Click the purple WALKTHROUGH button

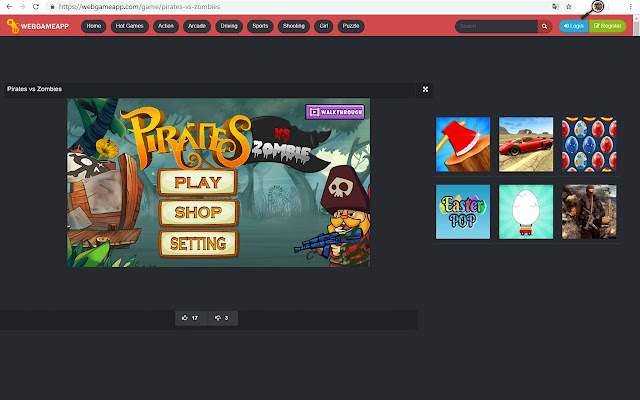335,112
